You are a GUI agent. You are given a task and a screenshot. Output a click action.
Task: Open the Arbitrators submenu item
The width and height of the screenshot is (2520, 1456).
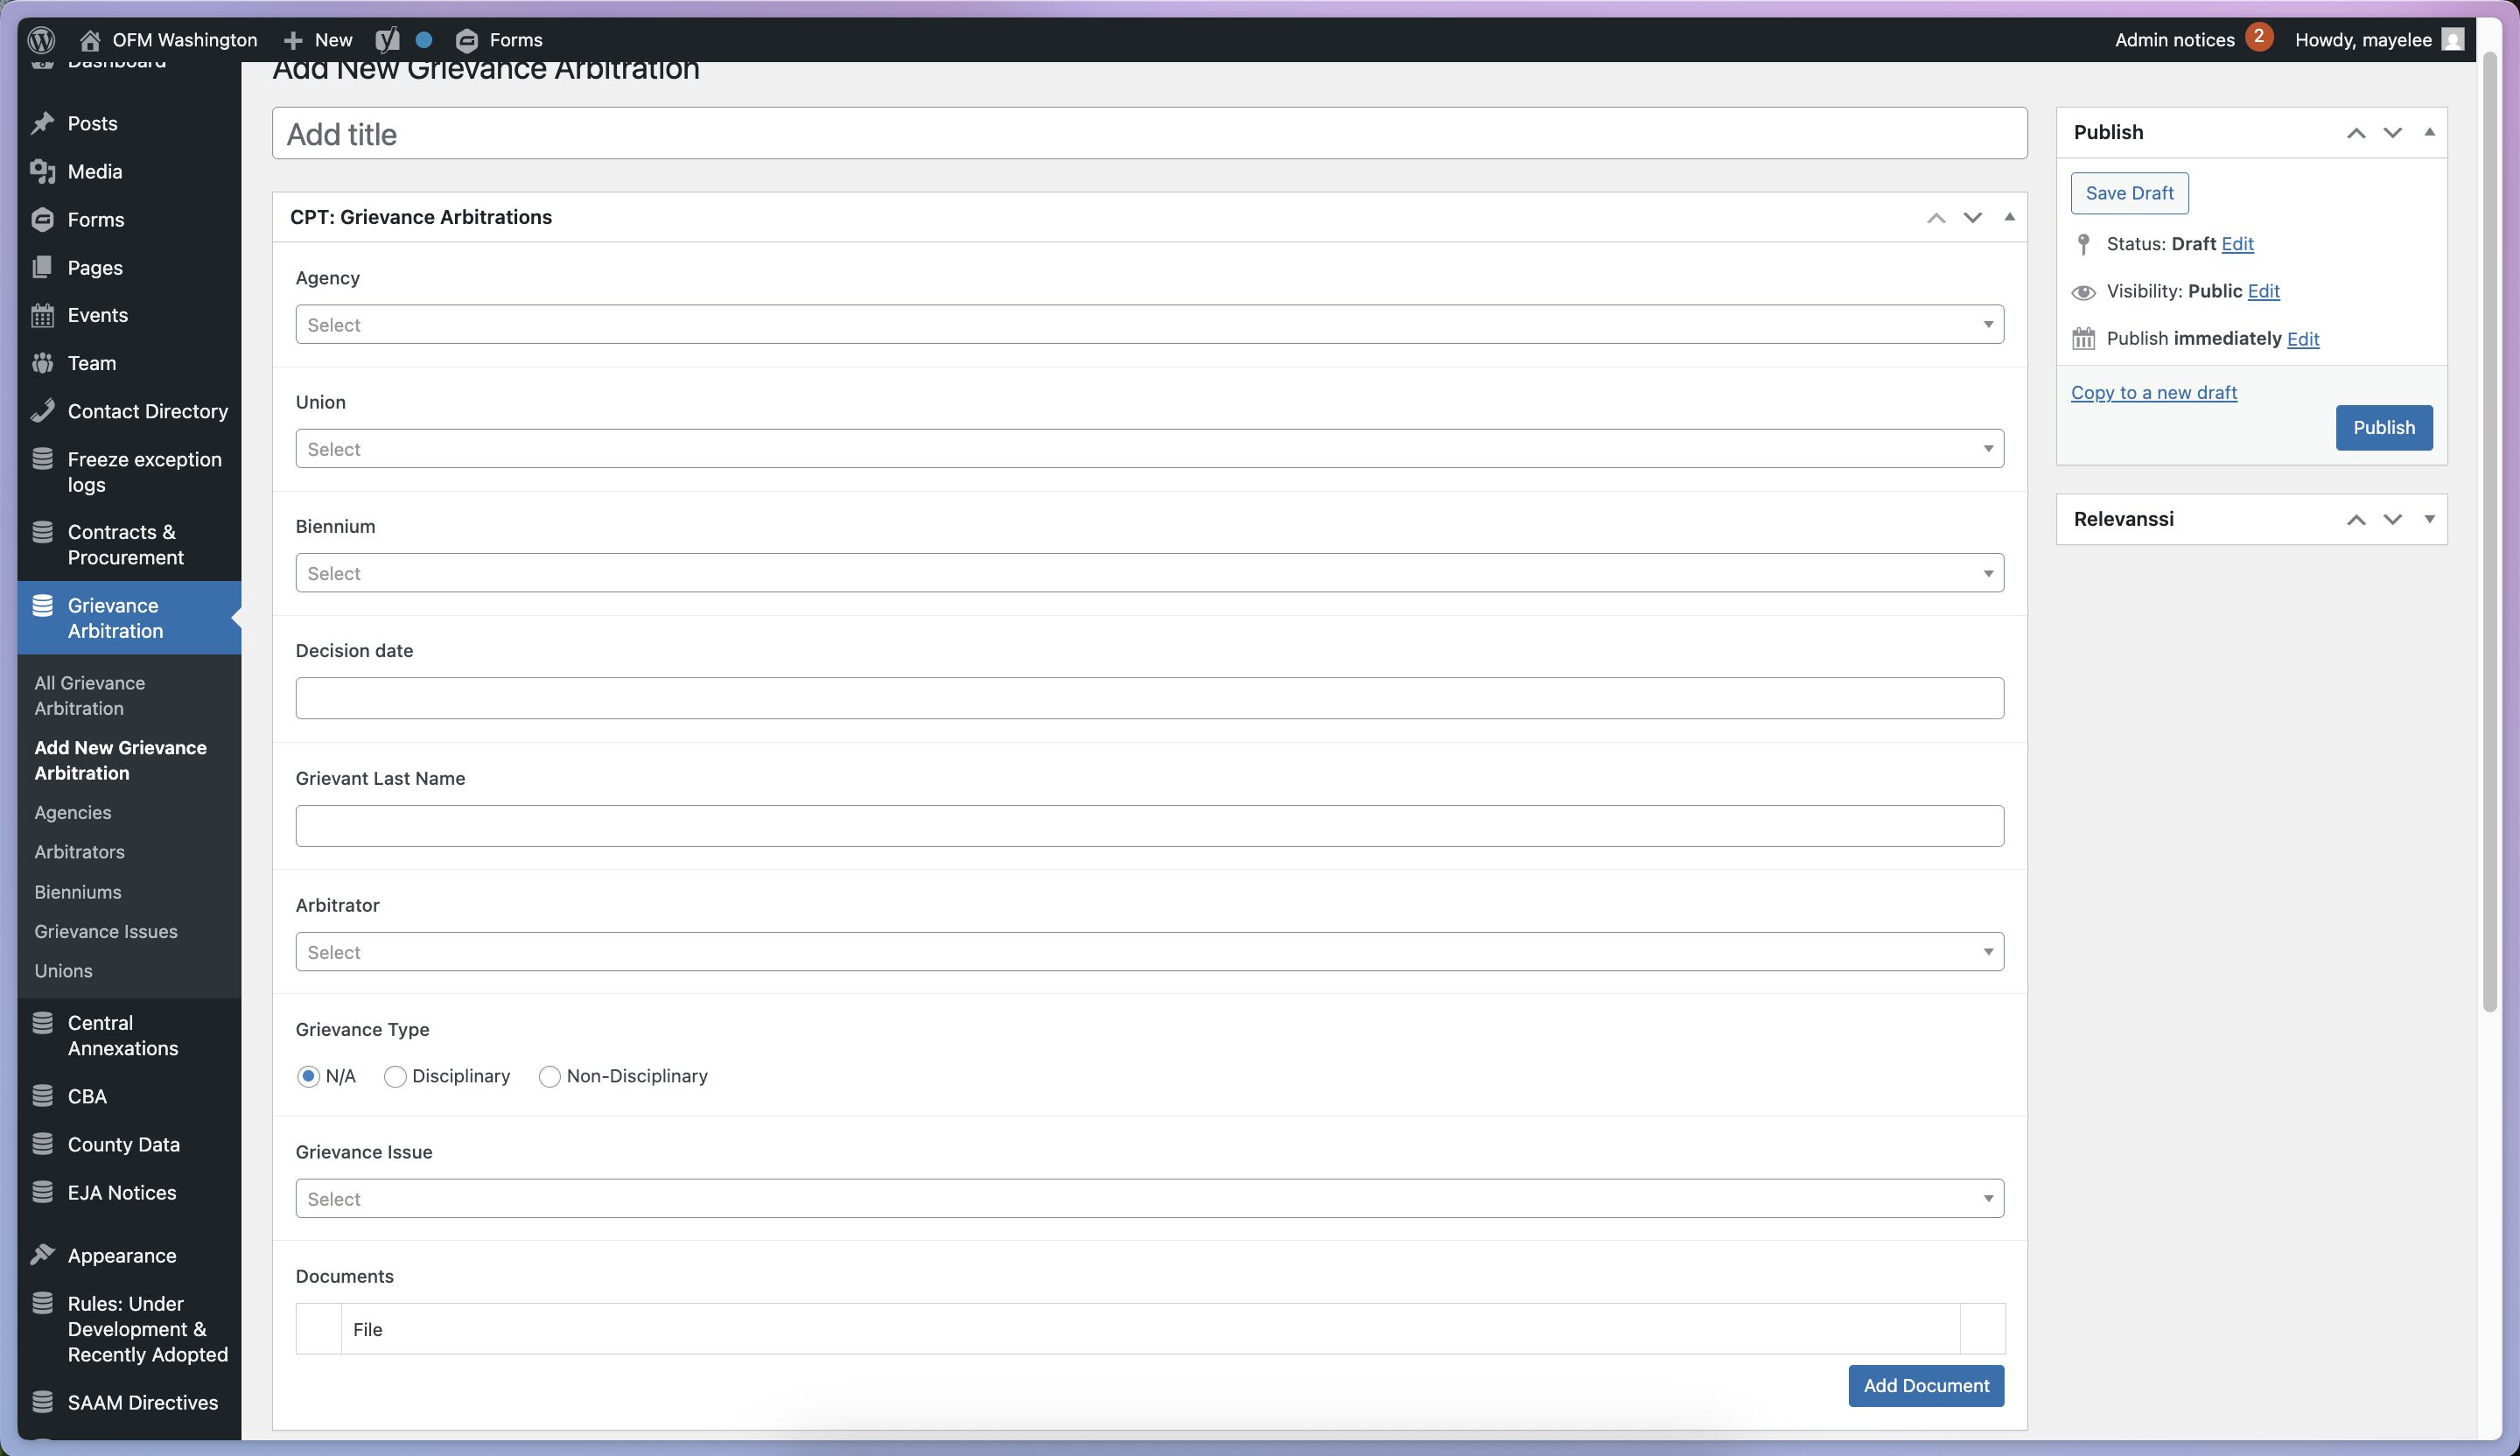[x=79, y=852]
